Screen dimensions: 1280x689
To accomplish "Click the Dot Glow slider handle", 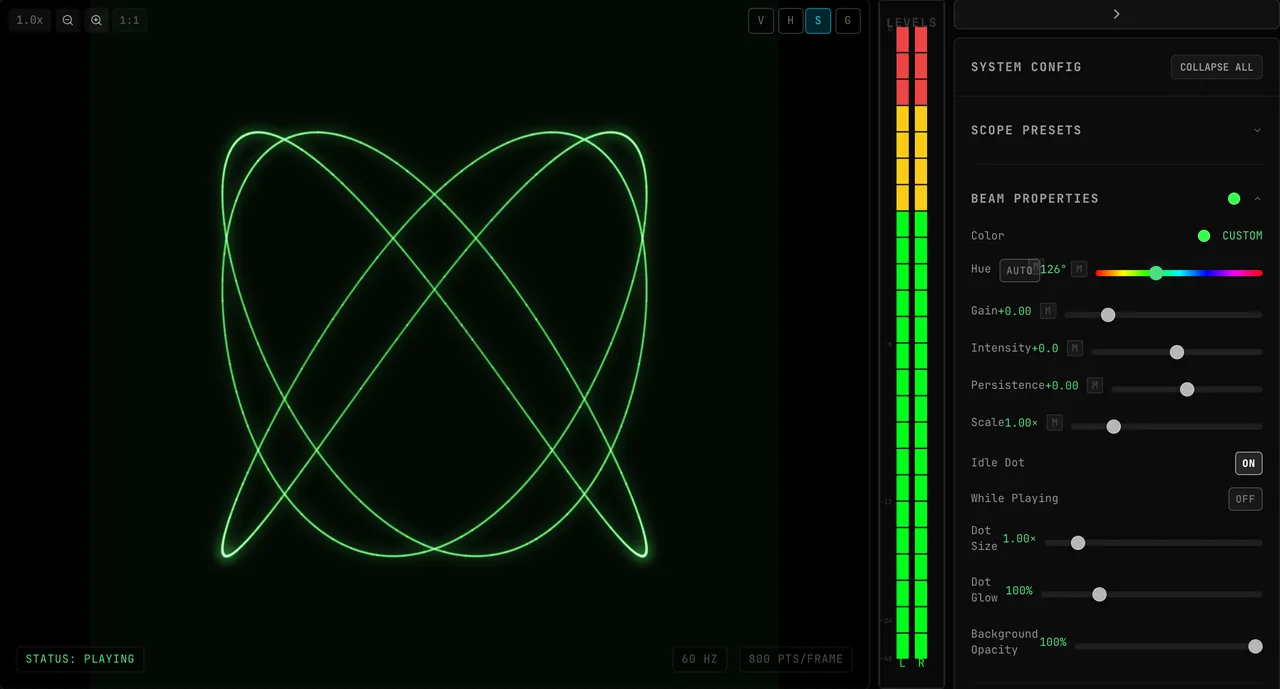I will click(1100, 594).
